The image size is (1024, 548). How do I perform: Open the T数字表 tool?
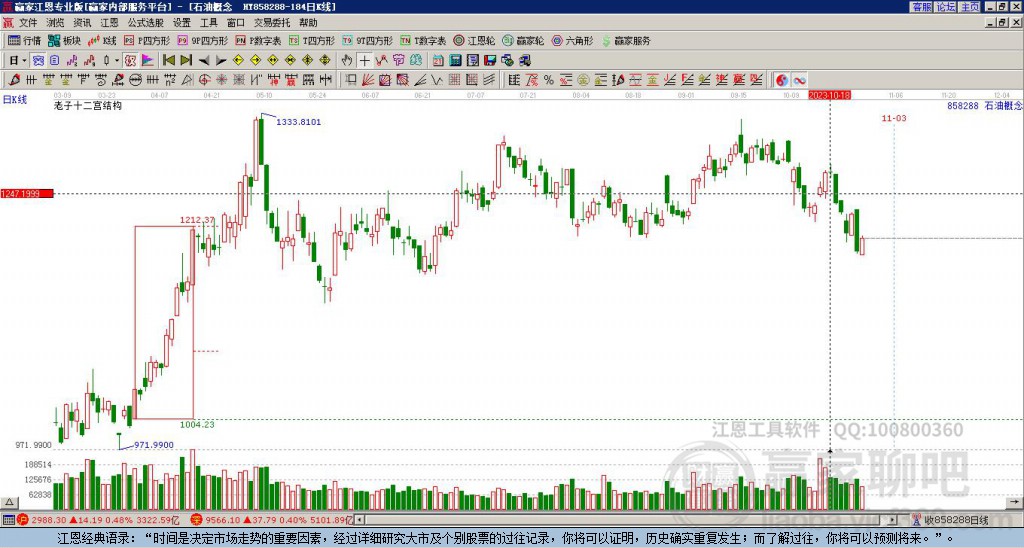[423, 40]
